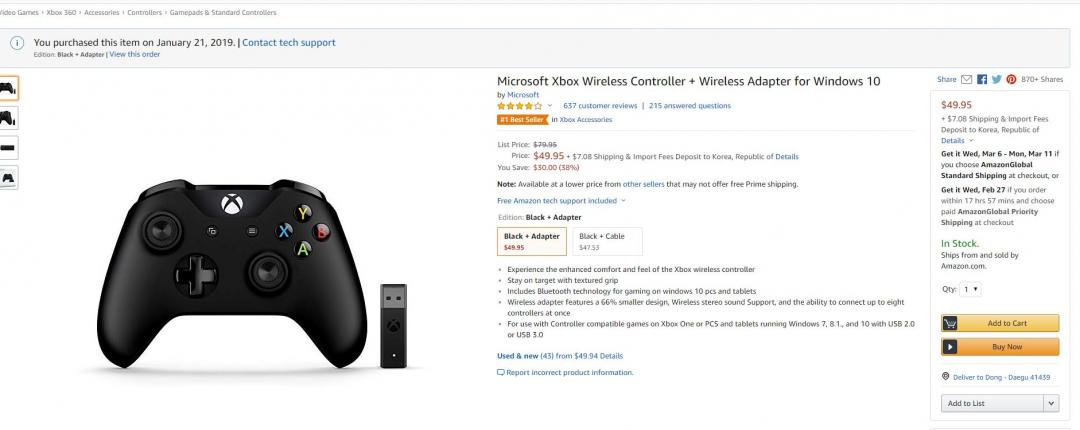The image size is (1080, 430).
Task: Click speech bubble icon beside Report incorrect info
Action: pyautogui.click(x=501, y=372)
